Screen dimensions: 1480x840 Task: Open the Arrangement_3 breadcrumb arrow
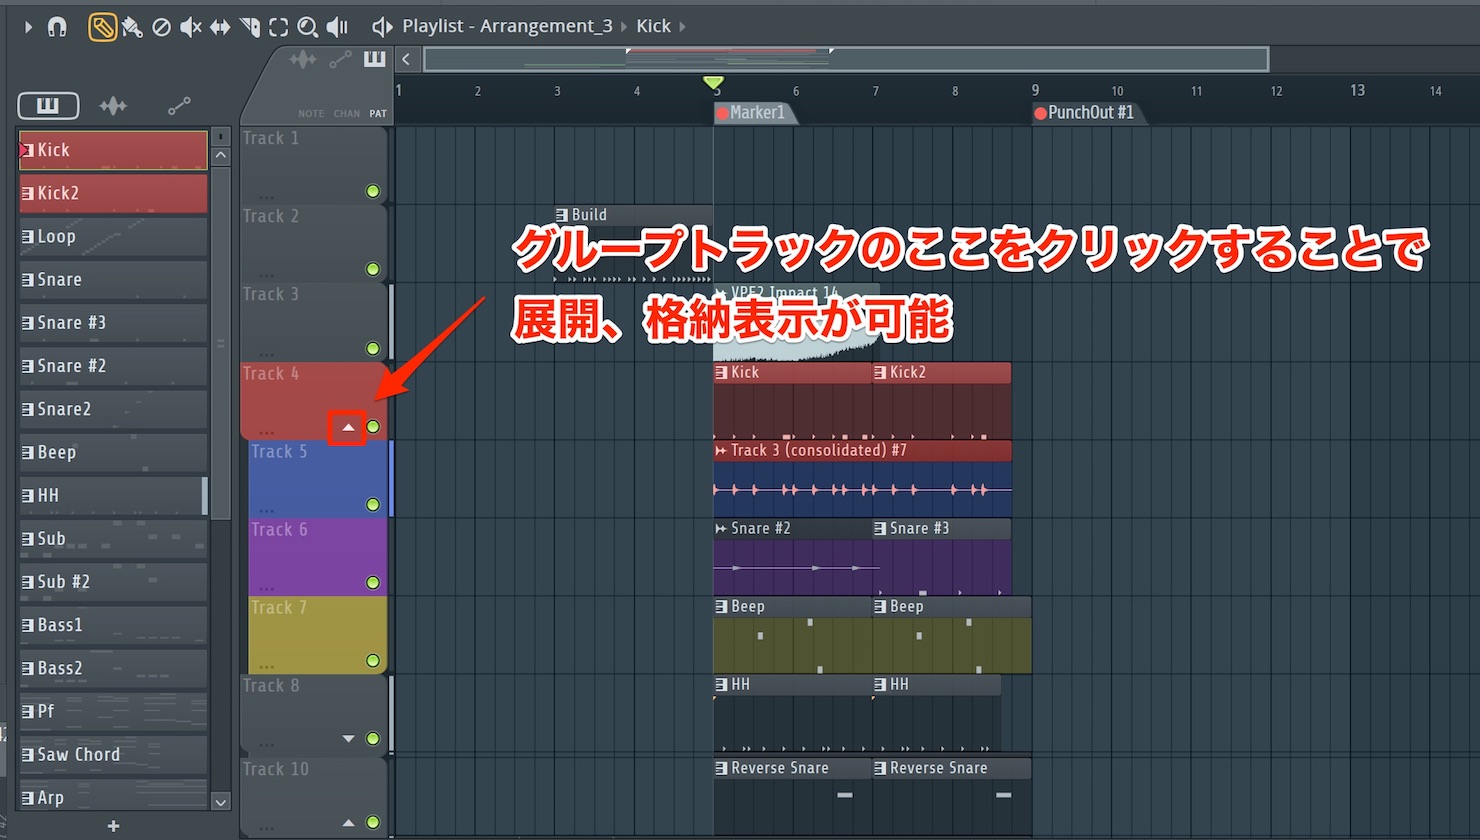(624, 27)
